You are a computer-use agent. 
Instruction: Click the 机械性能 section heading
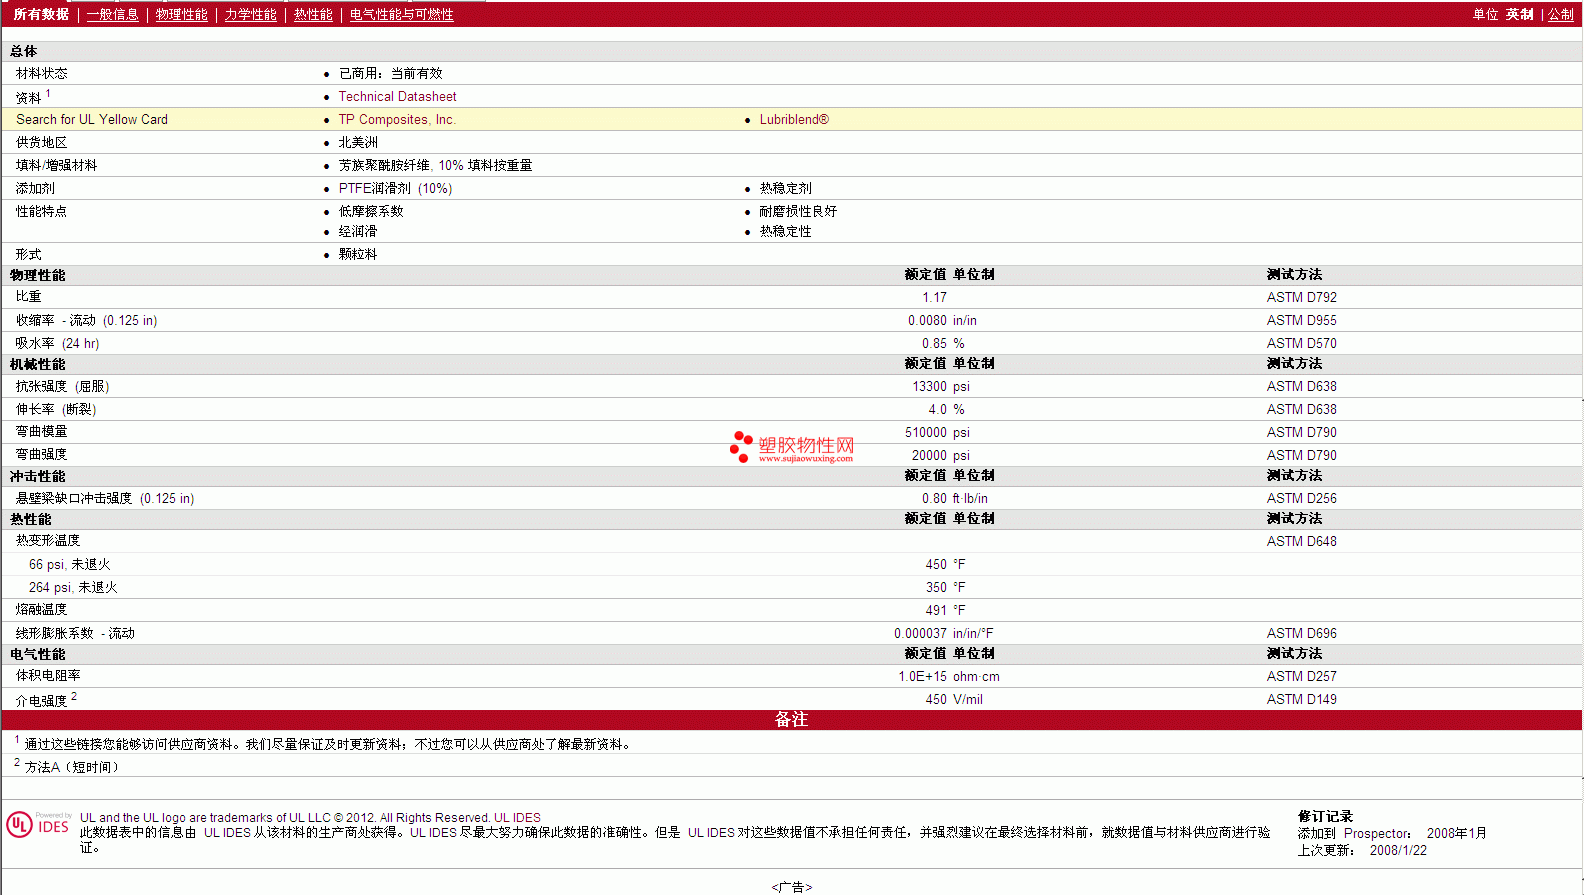point(38,365)
